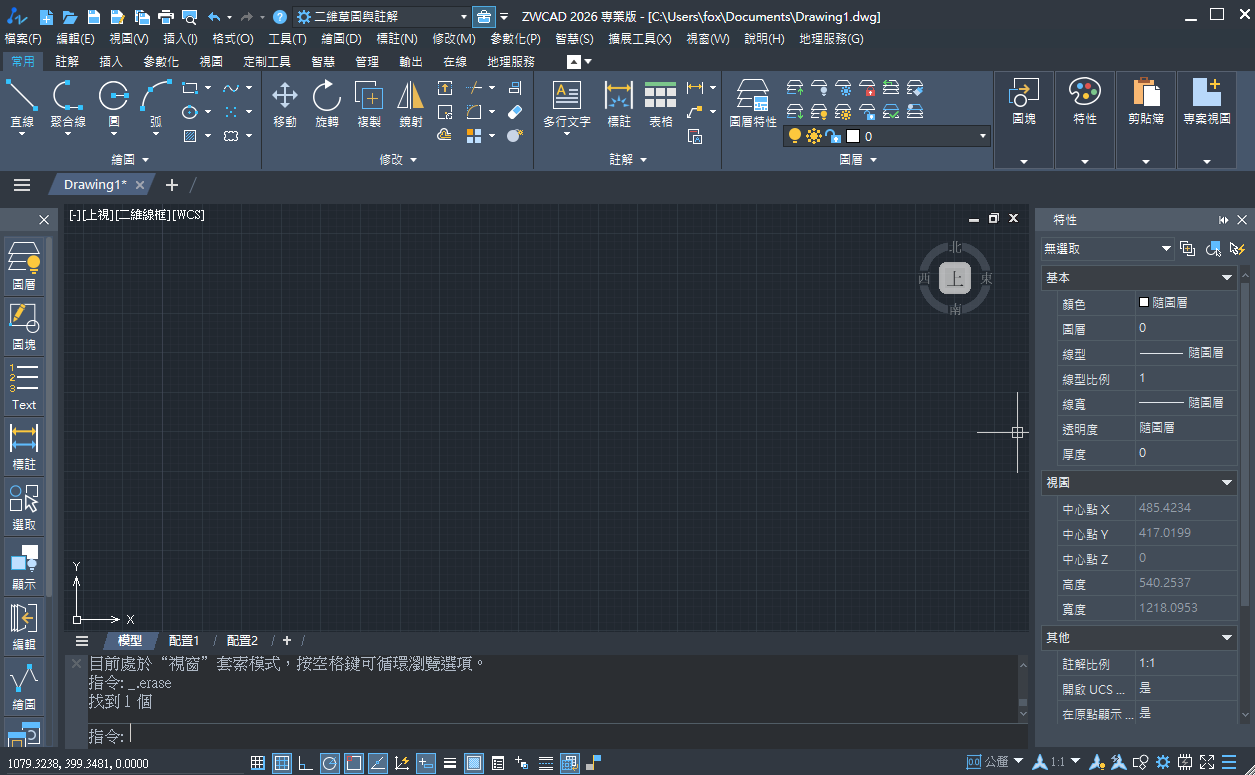Select the 聚合線 polyline tool
The width and height of the screenshot is (1255, 775).
(67, 104)
